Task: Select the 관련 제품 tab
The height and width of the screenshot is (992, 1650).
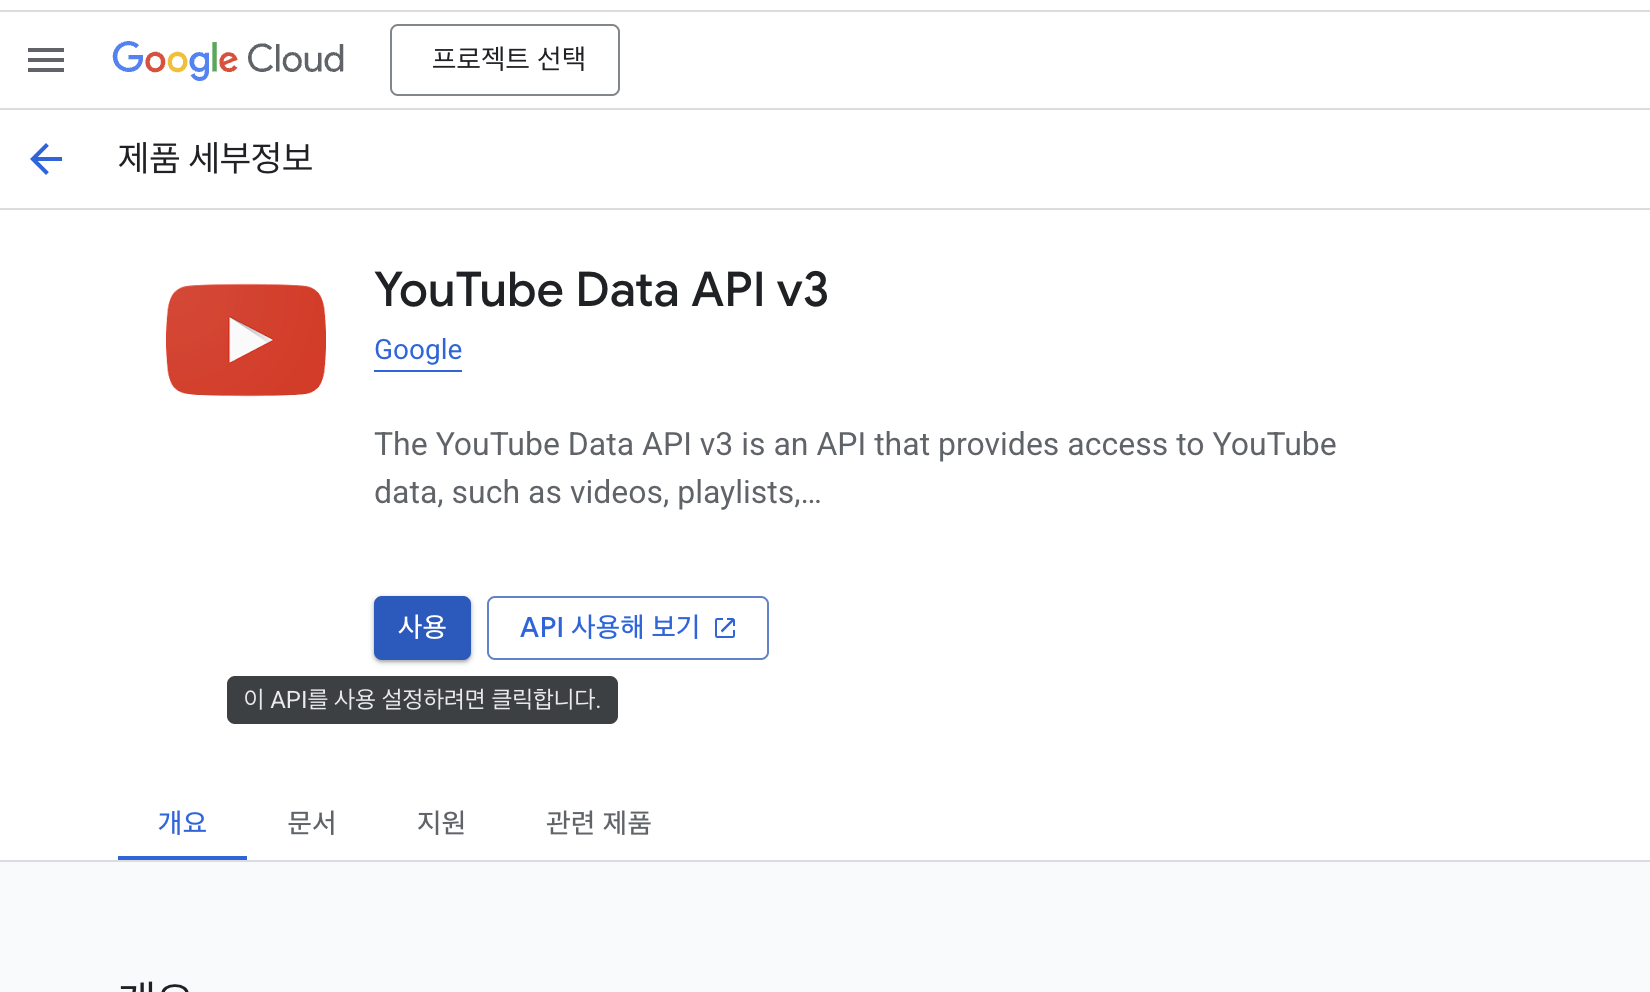Action: [x=598, y=822]
